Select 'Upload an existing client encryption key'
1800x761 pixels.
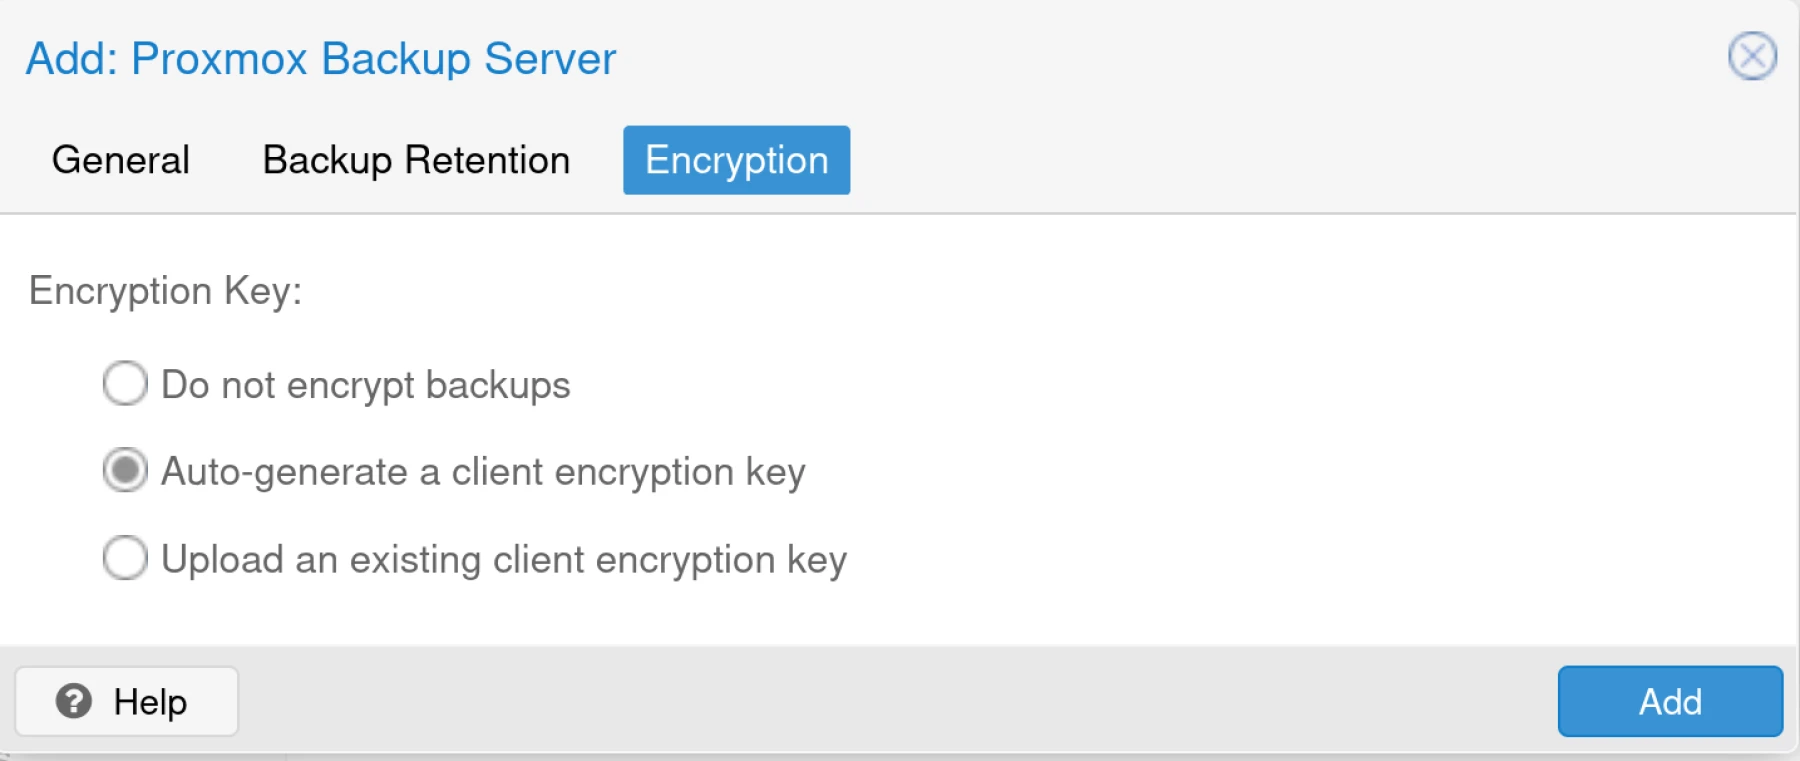point(124,558)
